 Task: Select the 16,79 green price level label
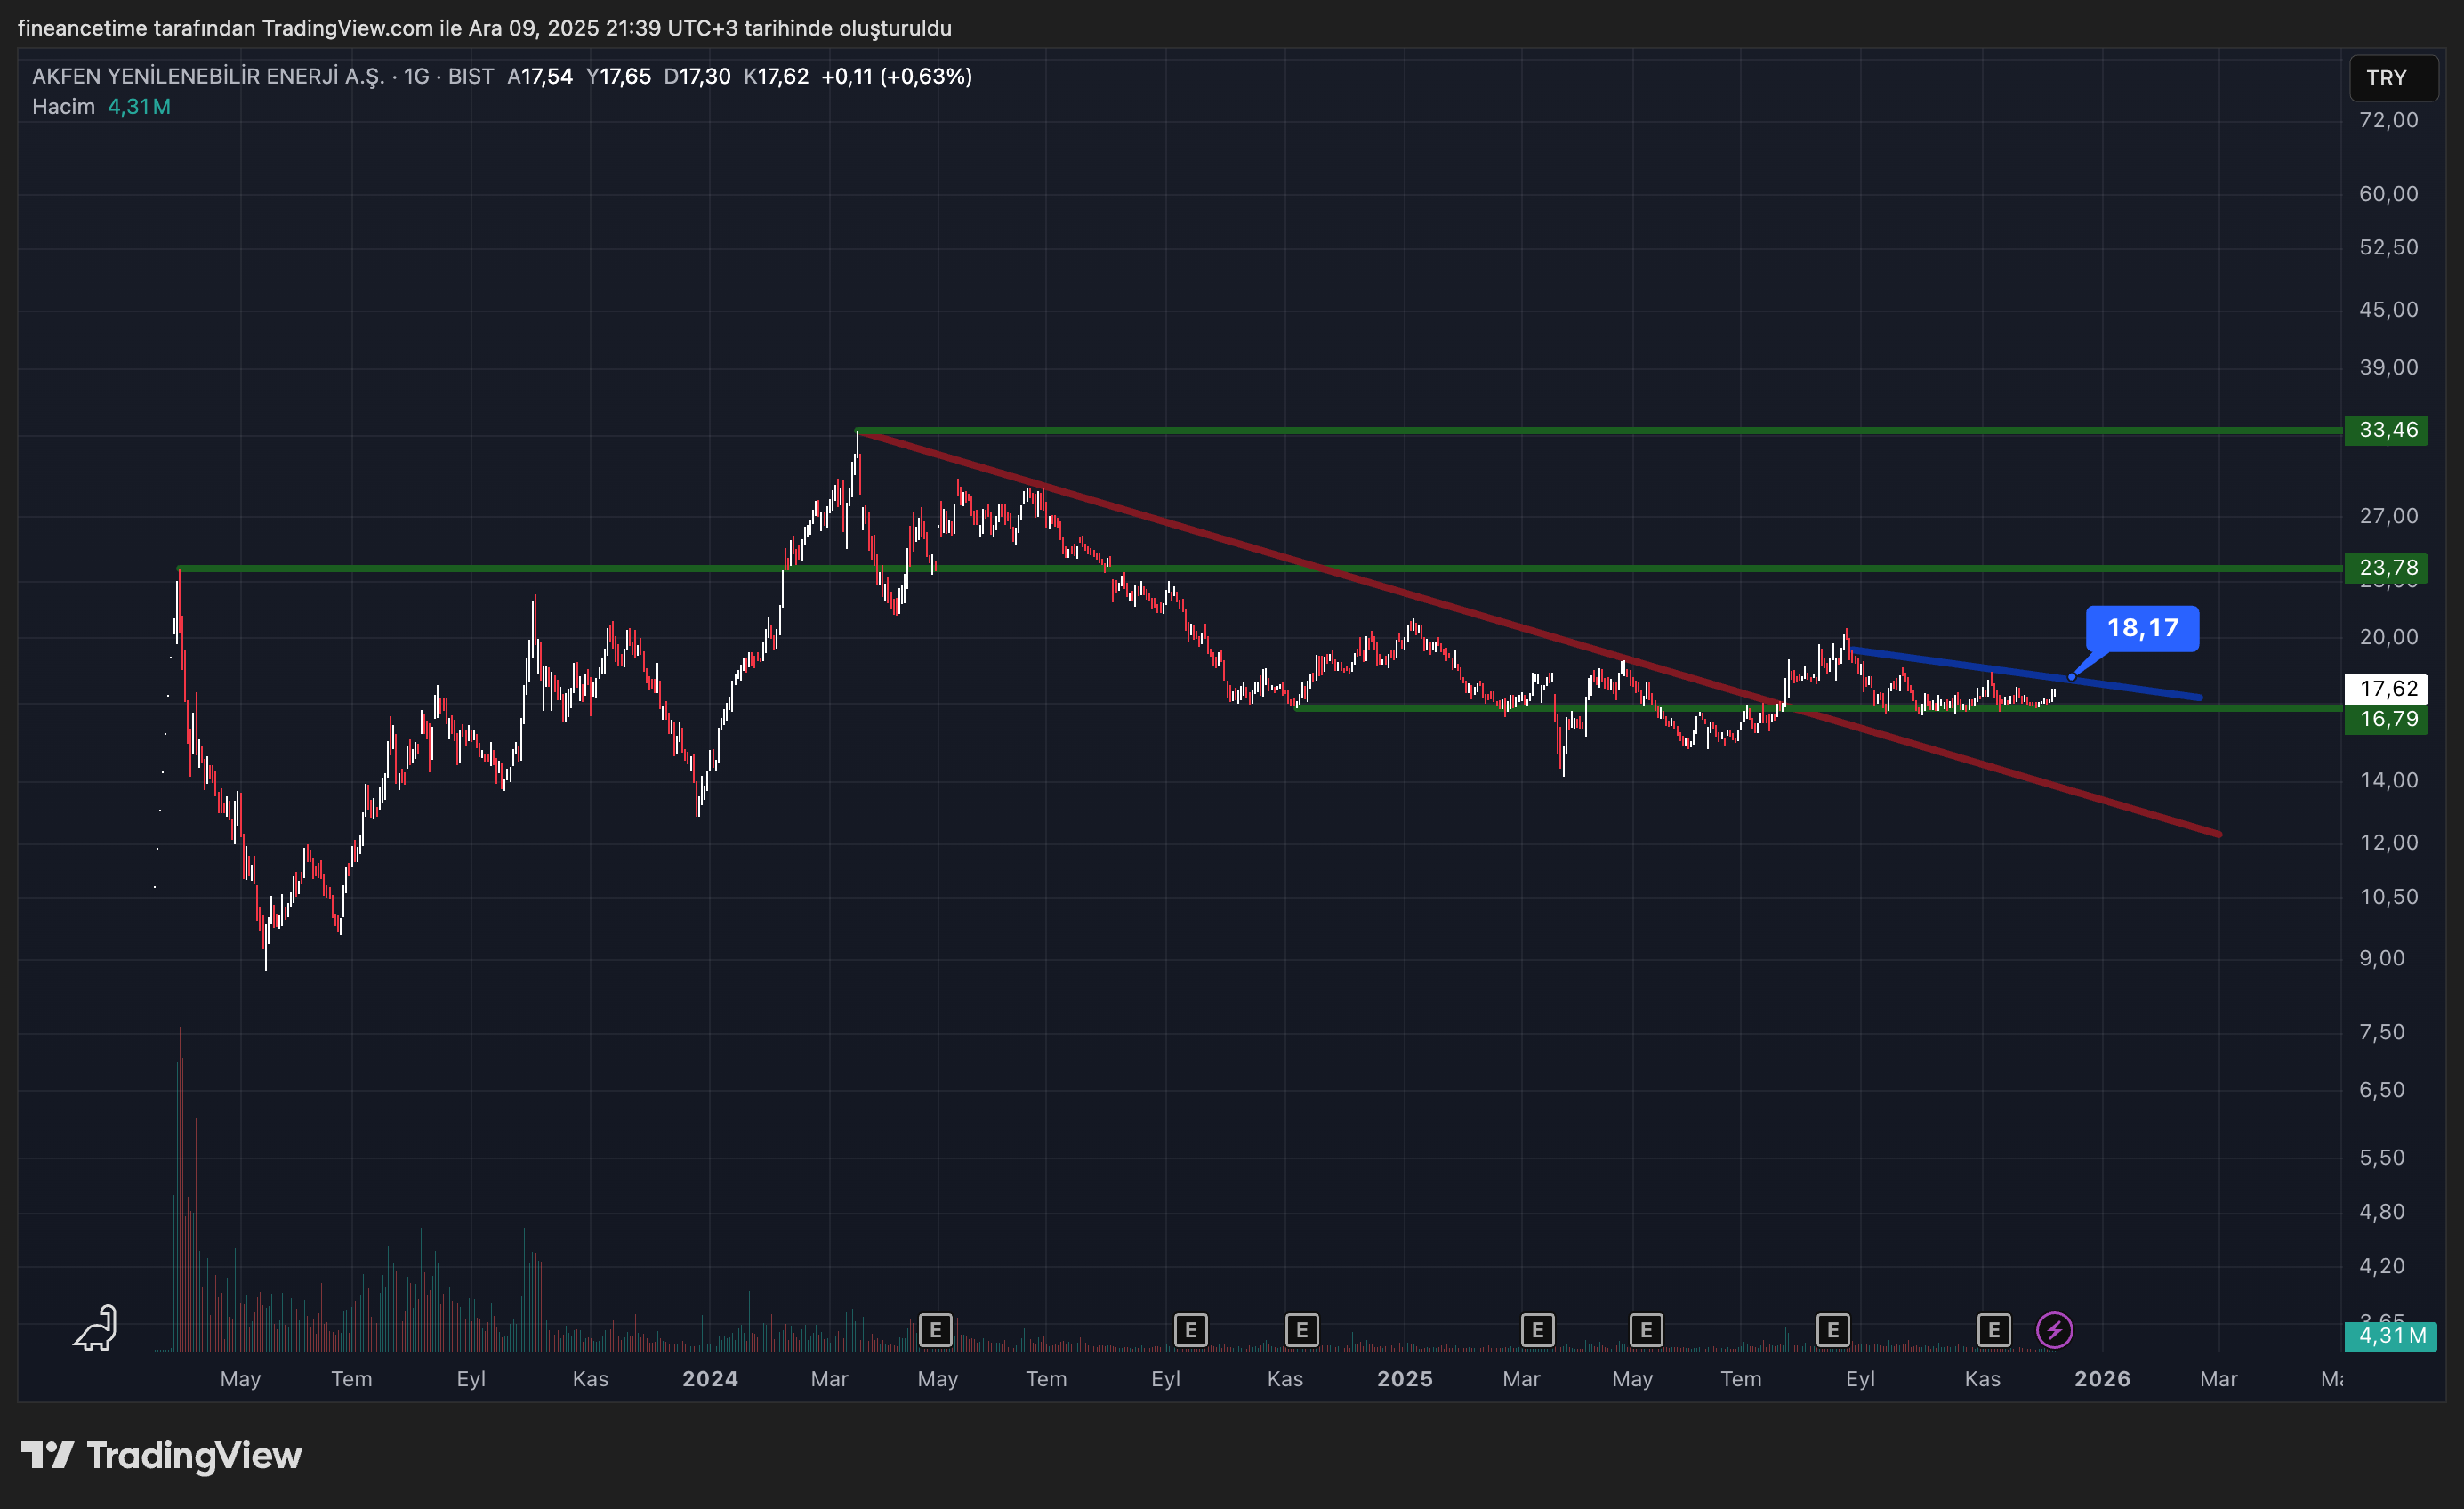coord(2387,719)
